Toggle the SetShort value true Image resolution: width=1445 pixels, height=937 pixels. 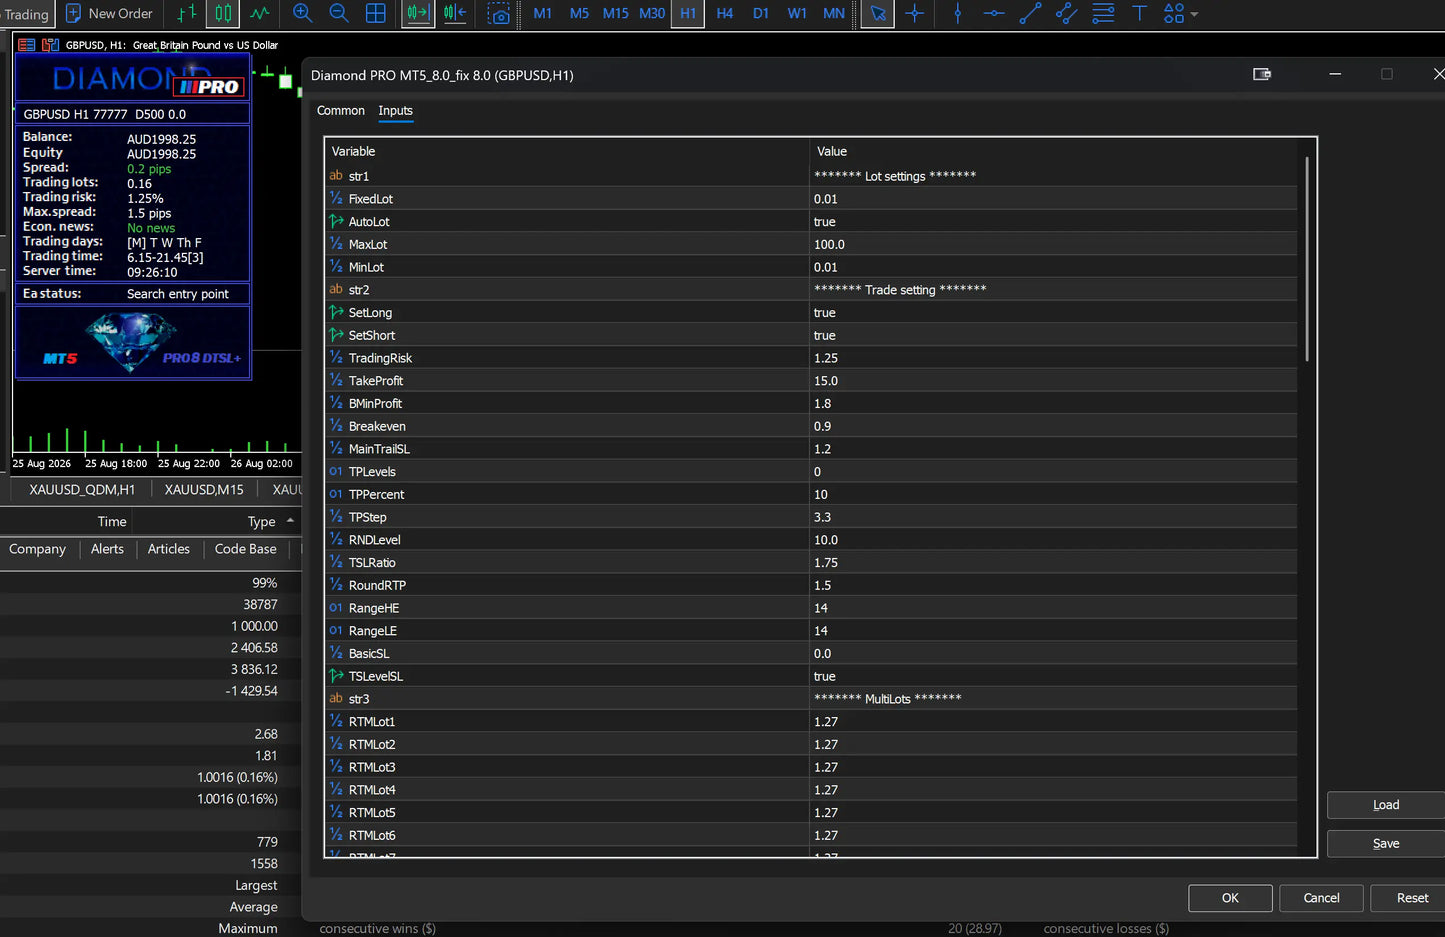coord(1053,336)
